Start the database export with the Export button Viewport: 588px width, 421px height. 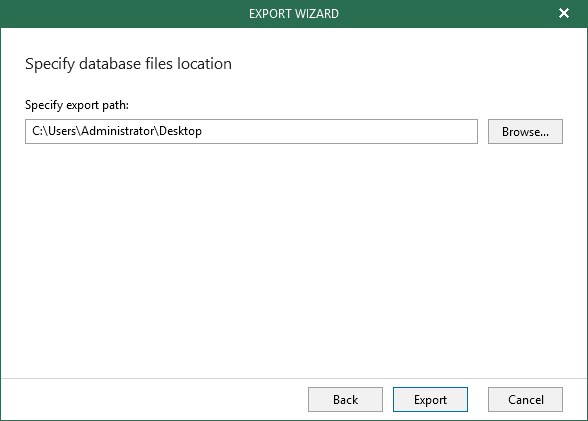[430, 400]
